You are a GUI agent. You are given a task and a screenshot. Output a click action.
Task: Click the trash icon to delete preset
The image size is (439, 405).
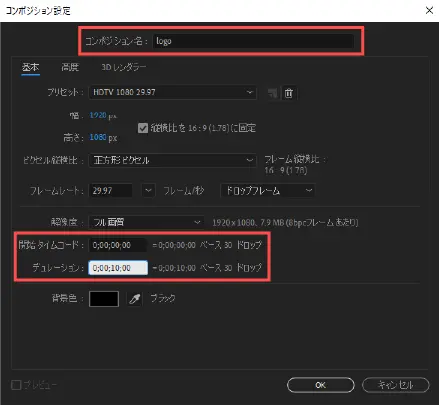[x=289, y=93]
